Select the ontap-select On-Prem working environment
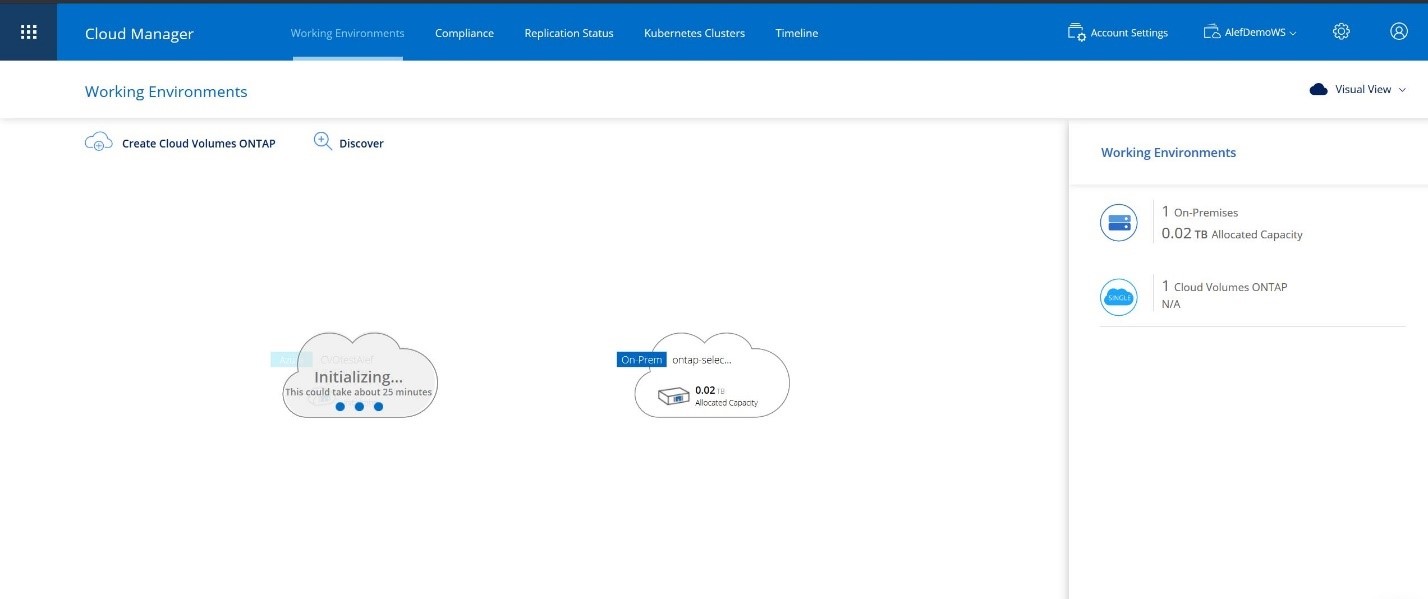This screenshot has width=1428, height=599. click(x=712, y=377)
